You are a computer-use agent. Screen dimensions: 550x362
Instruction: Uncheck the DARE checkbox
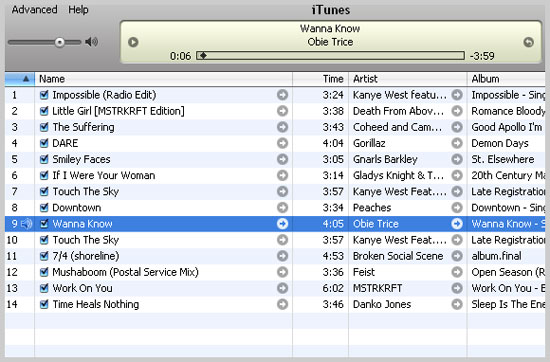click(44, 143)
